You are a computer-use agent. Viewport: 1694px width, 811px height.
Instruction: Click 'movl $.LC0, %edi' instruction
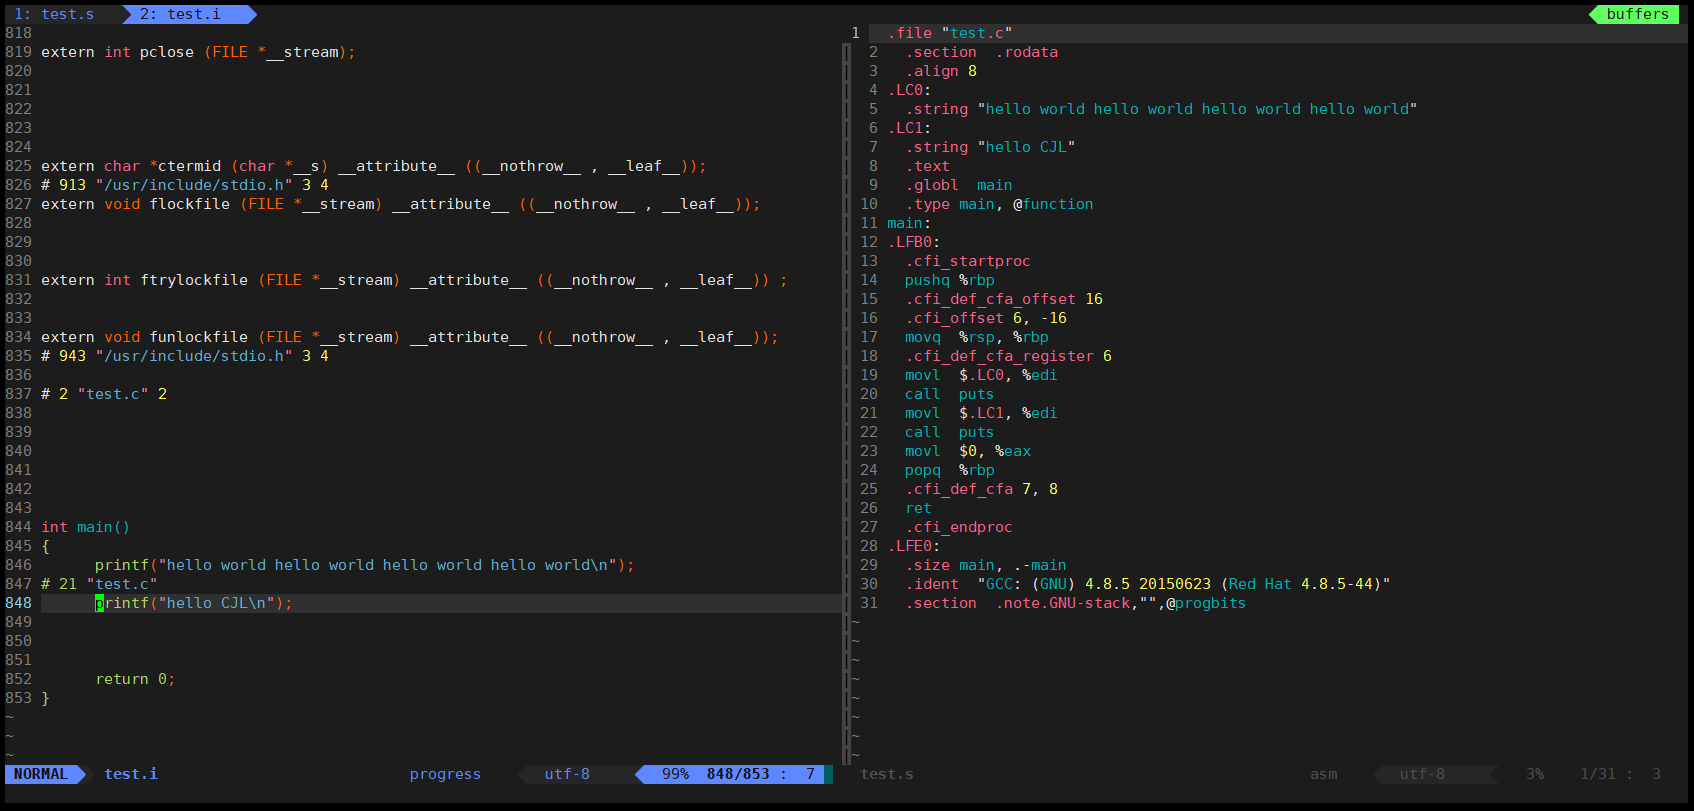(x=981, y=375)
